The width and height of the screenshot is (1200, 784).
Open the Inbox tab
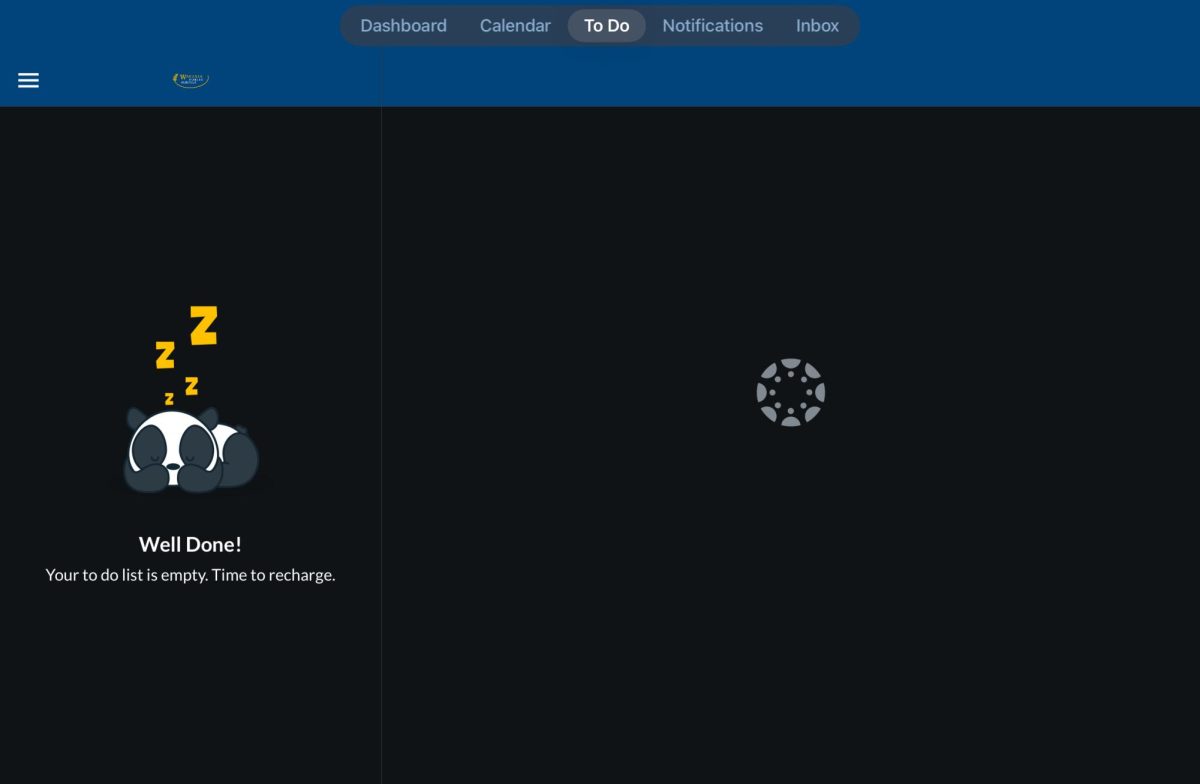click(817, 26)
